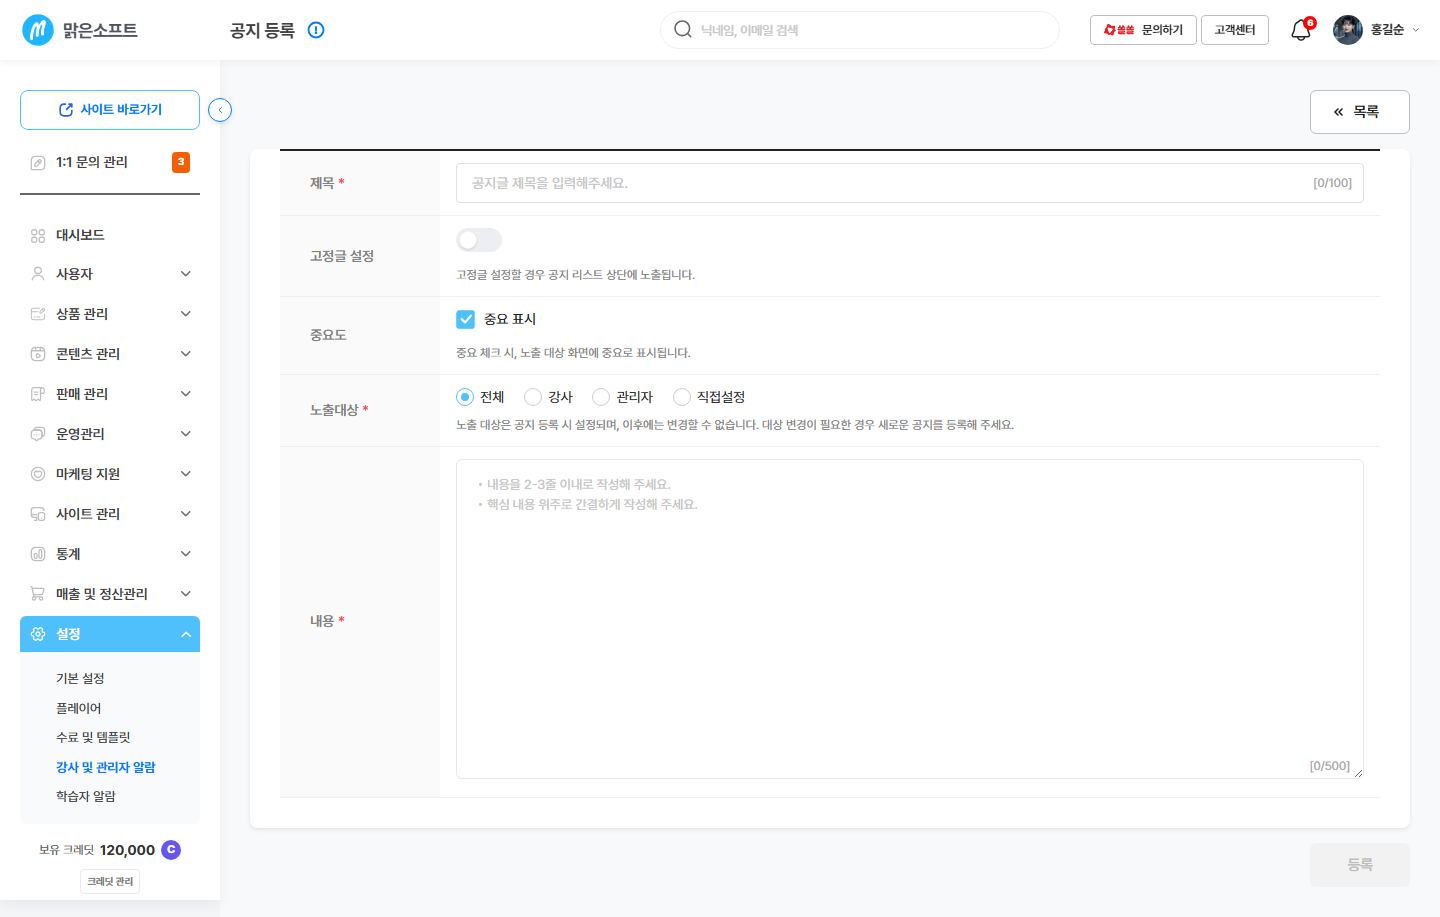Image resolution: width=1440 pixels, height=917 pixels.
Task: Collapse the 설정 menu chevron
Action: tap(185, 634)
